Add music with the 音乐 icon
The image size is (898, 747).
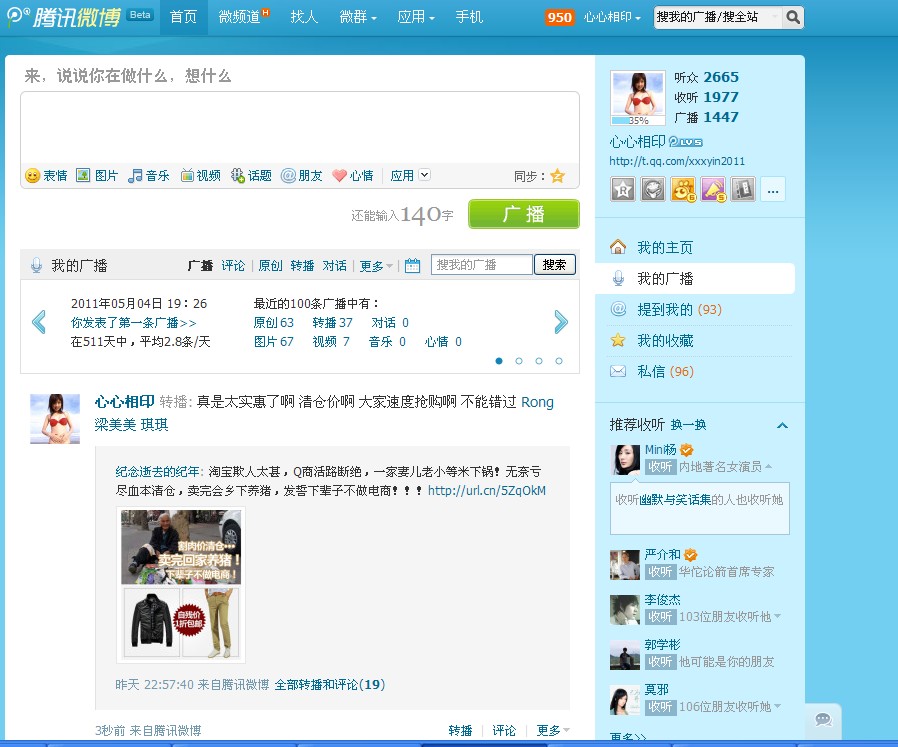148,176
